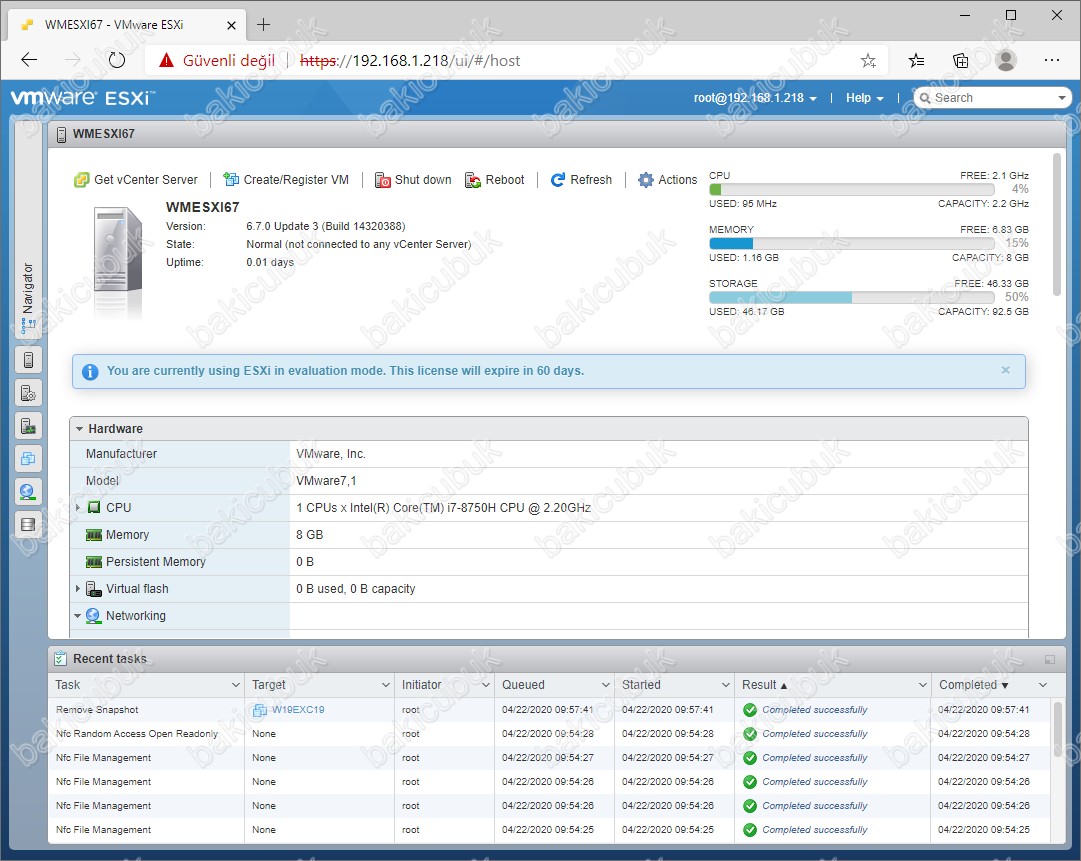Open the browser Favorites list icon
Screen dimensions: 1081x861
point(916,61)
